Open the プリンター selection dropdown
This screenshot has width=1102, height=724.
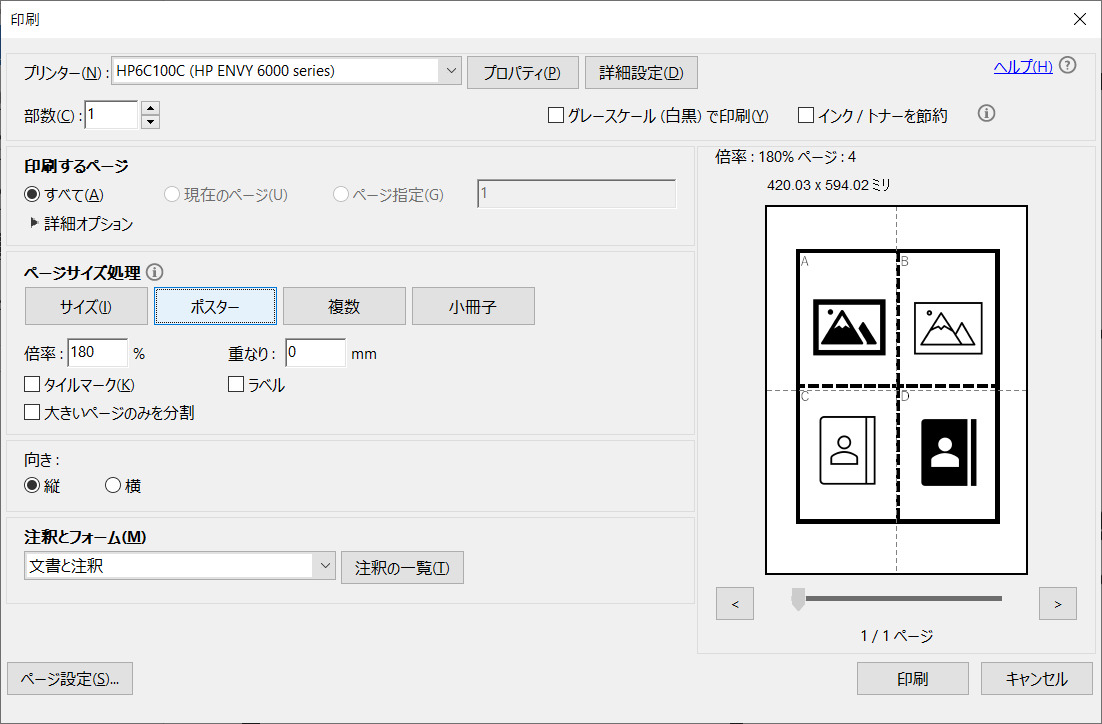[450, 71]
